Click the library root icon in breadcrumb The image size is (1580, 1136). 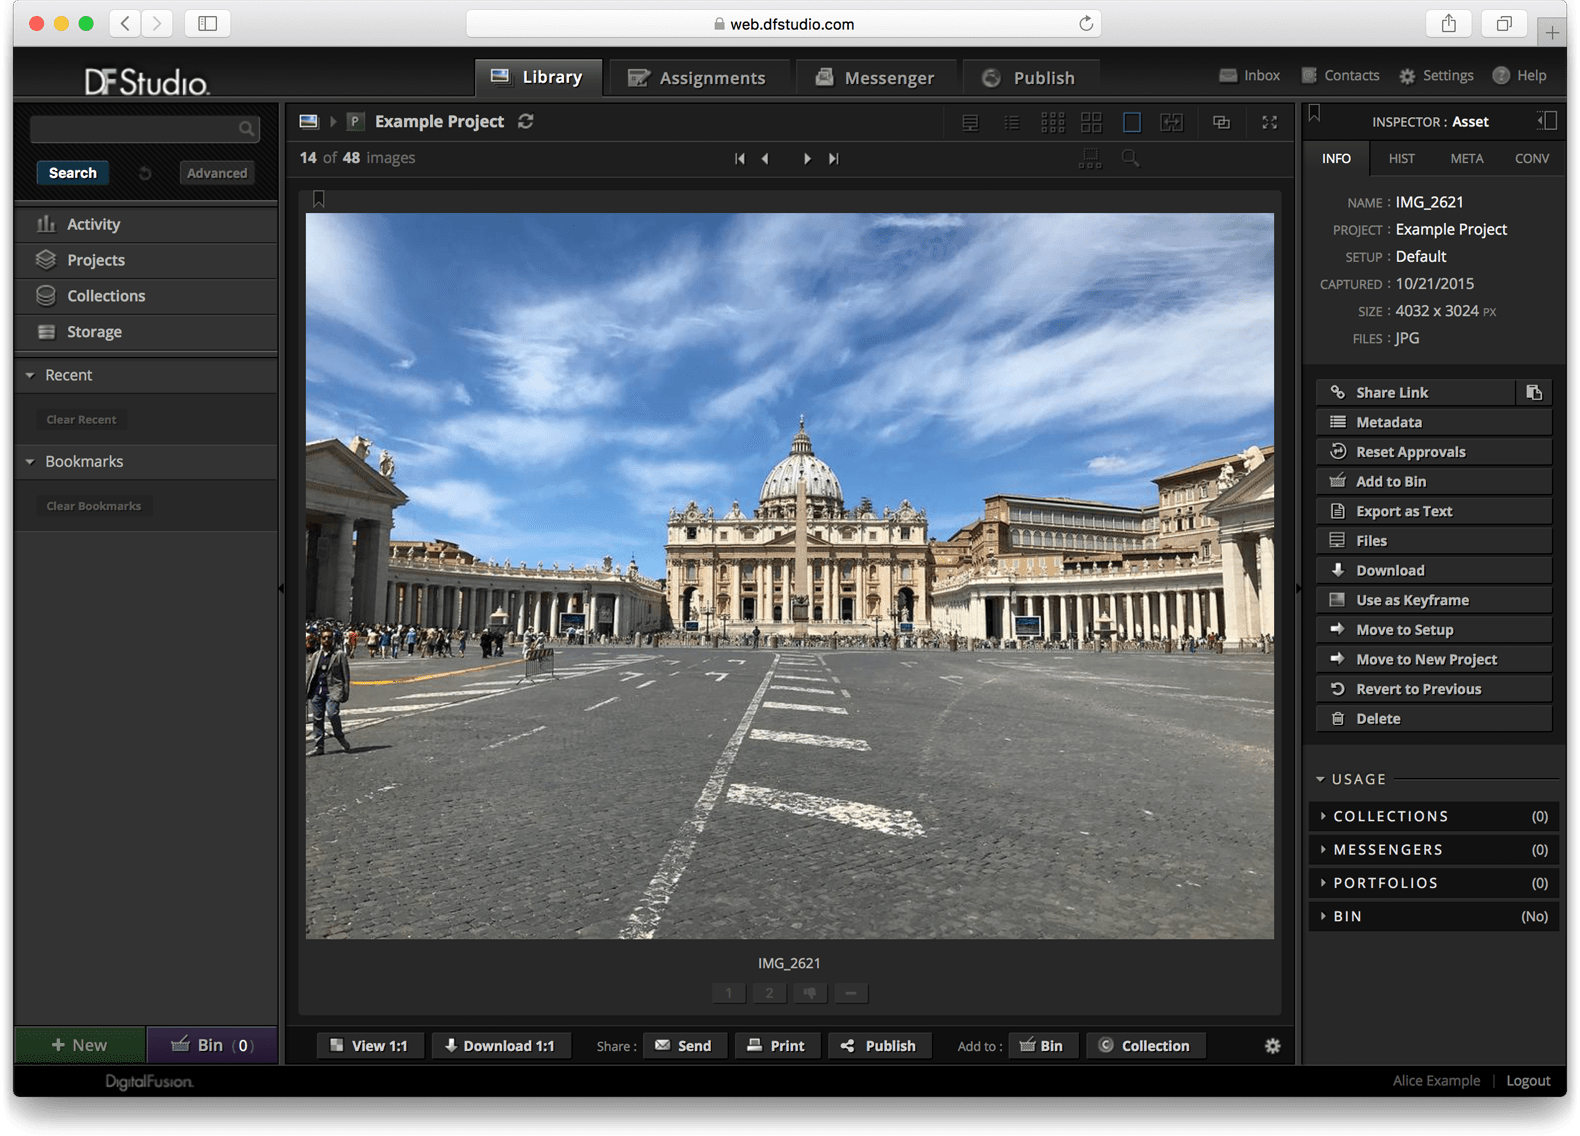309,121
